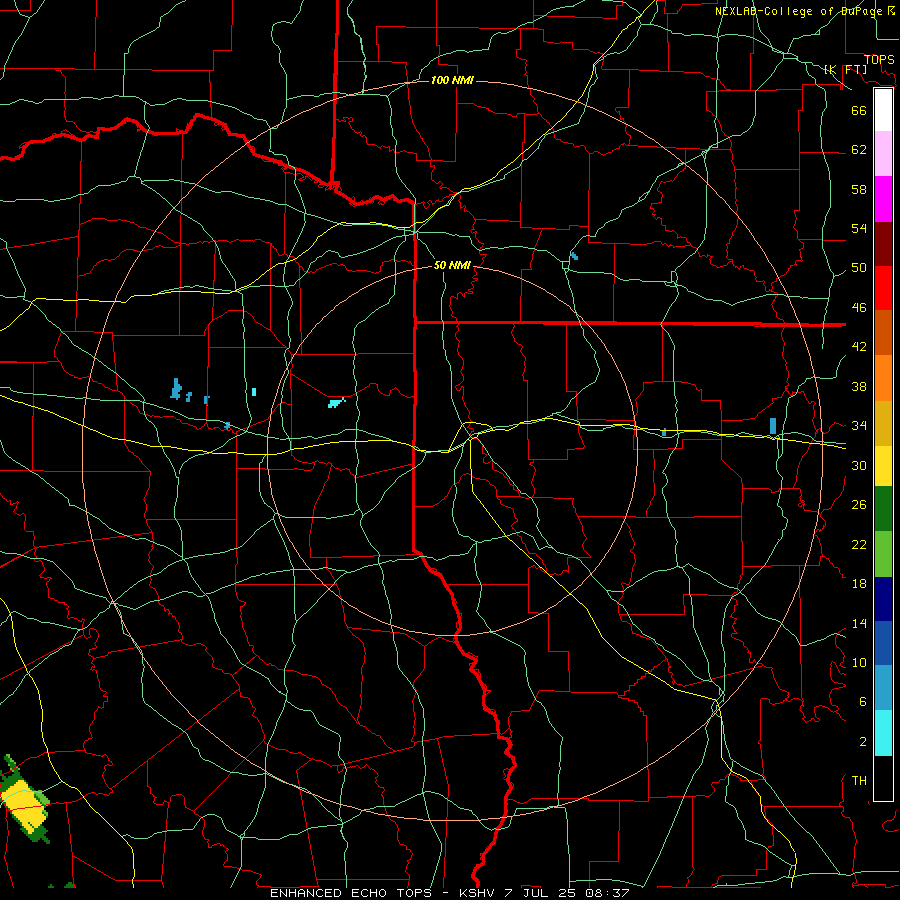Click the "[K FT]" units label
Image resolution: width=900 pixels, height=900 pixels.
point(845,69)
